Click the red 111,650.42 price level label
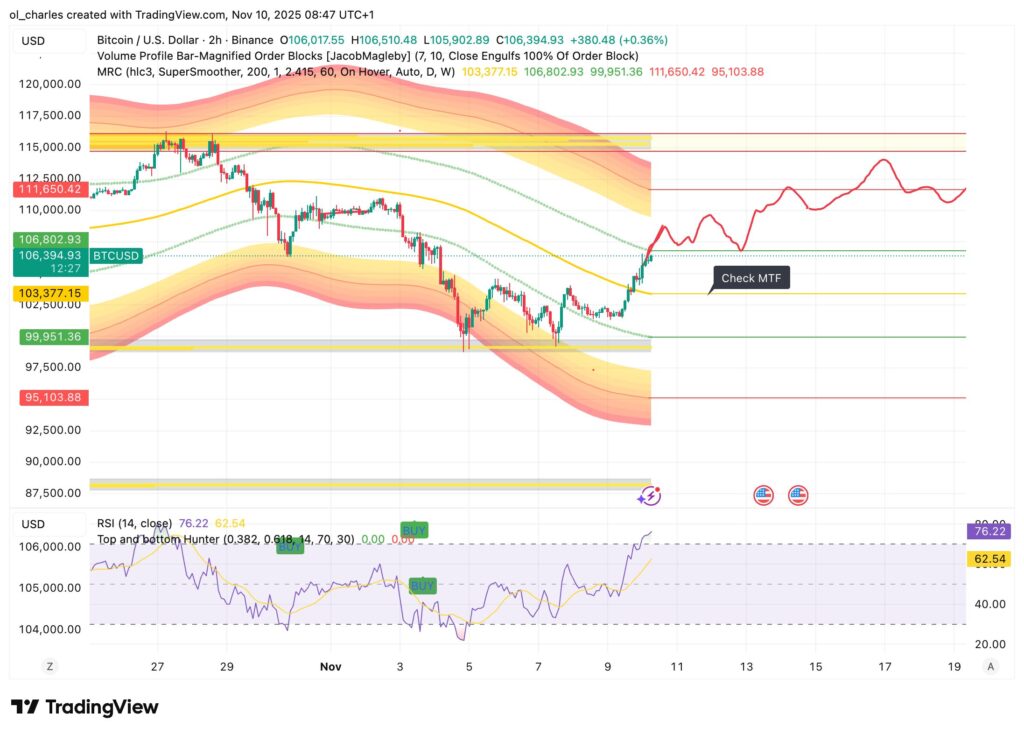Screen dimensions: 1024x735 point(49,189)
